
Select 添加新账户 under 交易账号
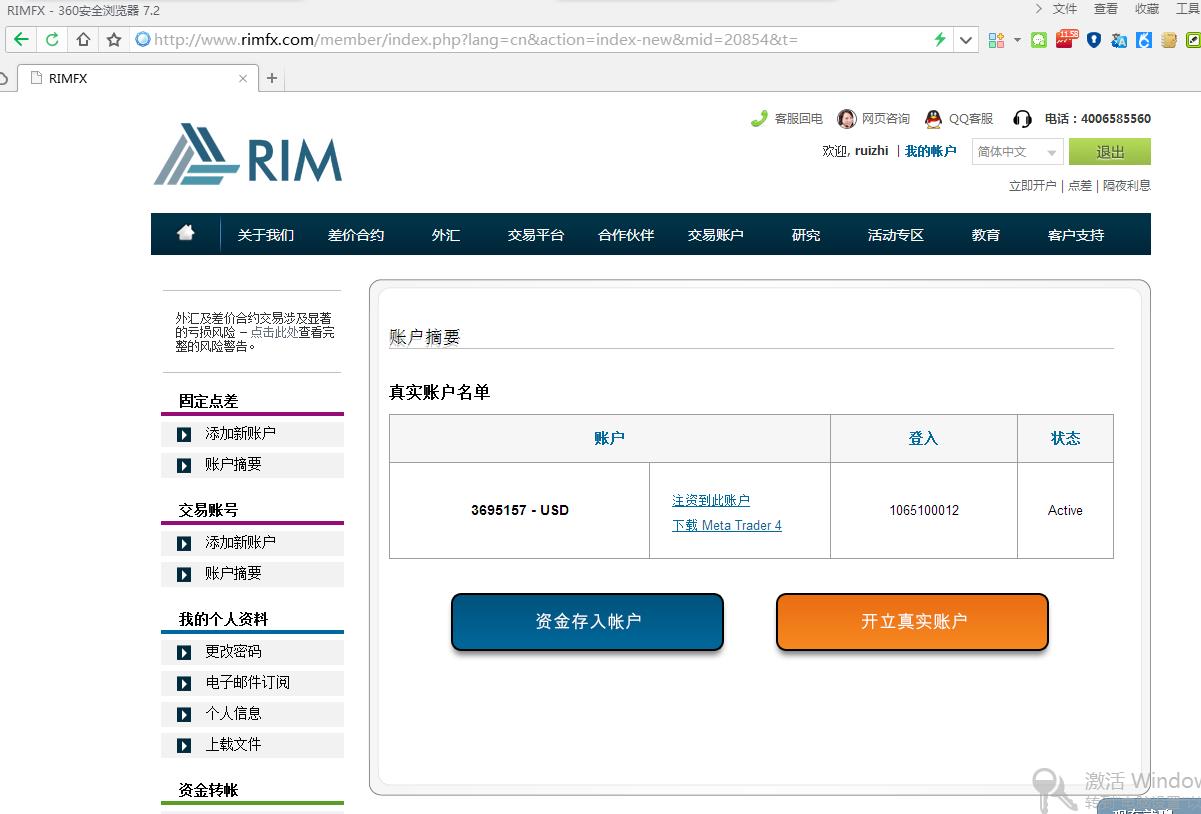(x=252, y=542)
